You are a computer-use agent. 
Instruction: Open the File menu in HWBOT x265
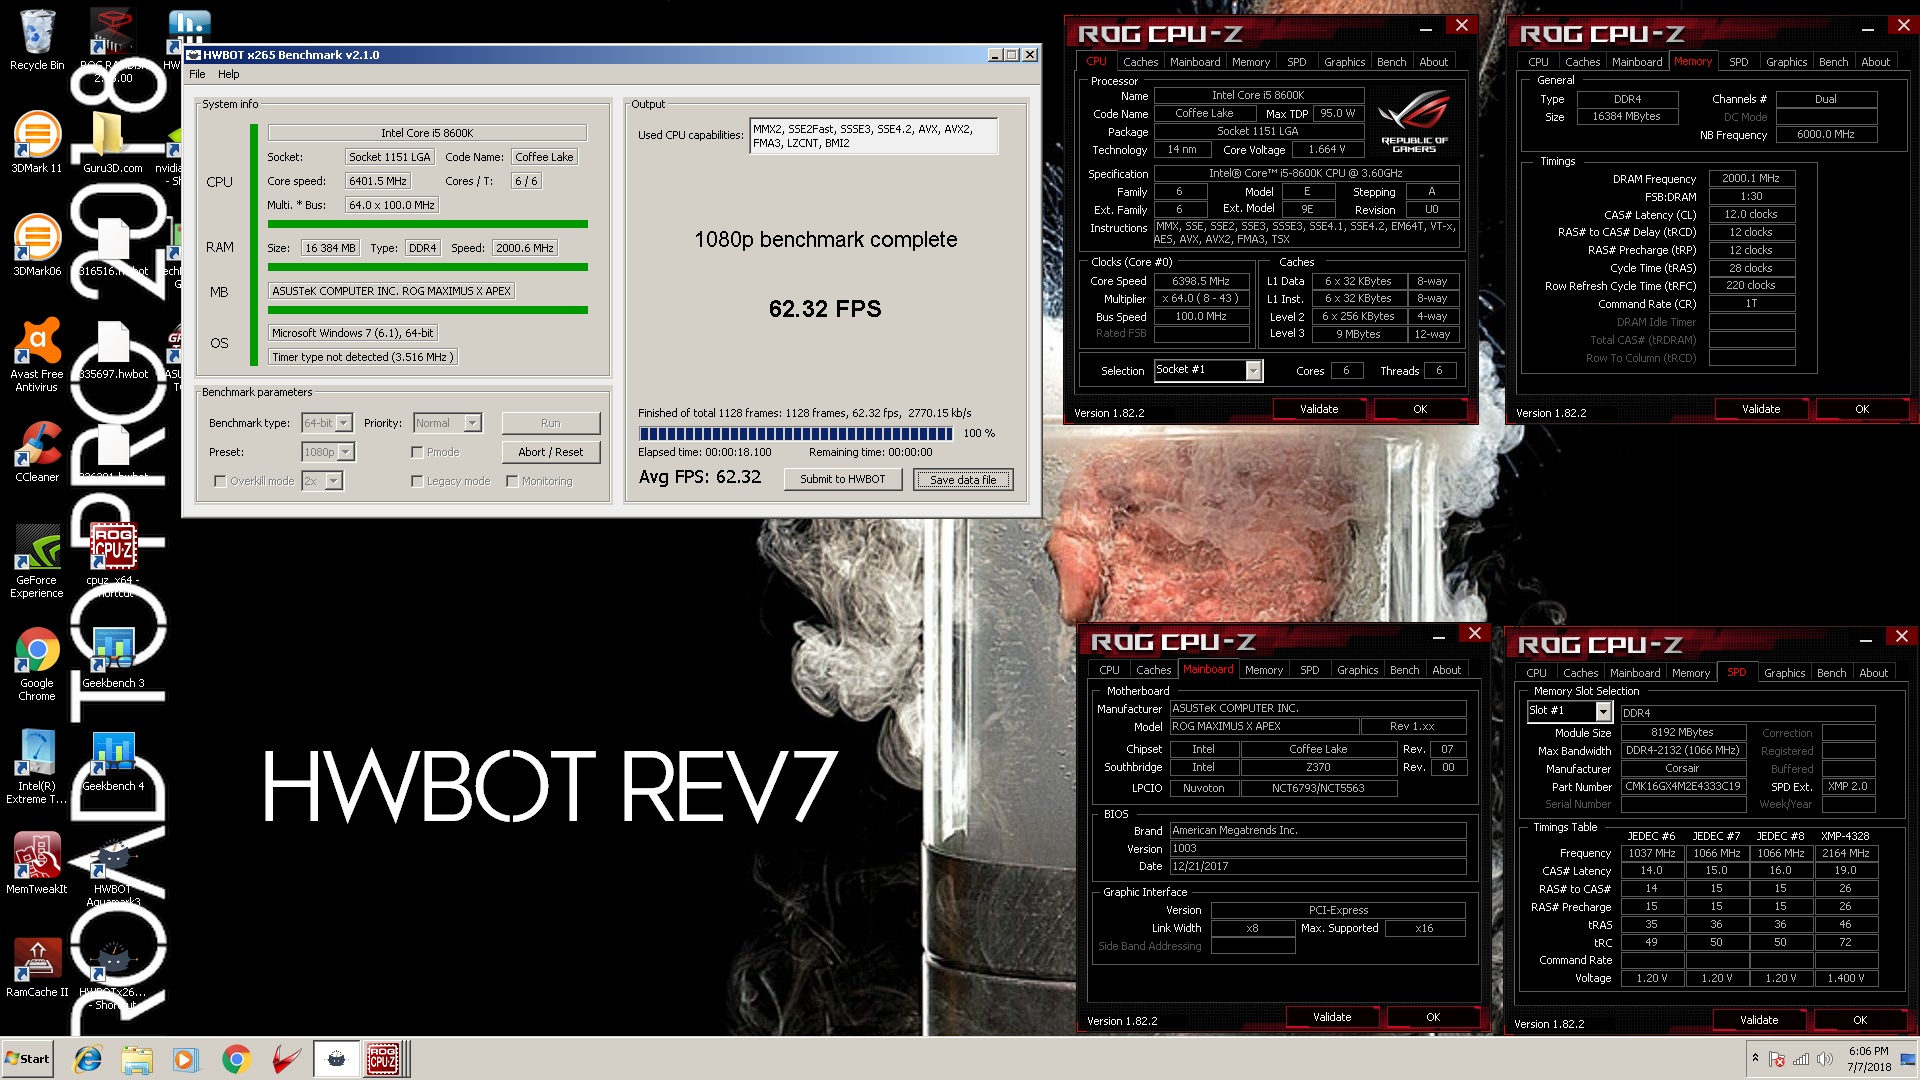pos(197,74)
